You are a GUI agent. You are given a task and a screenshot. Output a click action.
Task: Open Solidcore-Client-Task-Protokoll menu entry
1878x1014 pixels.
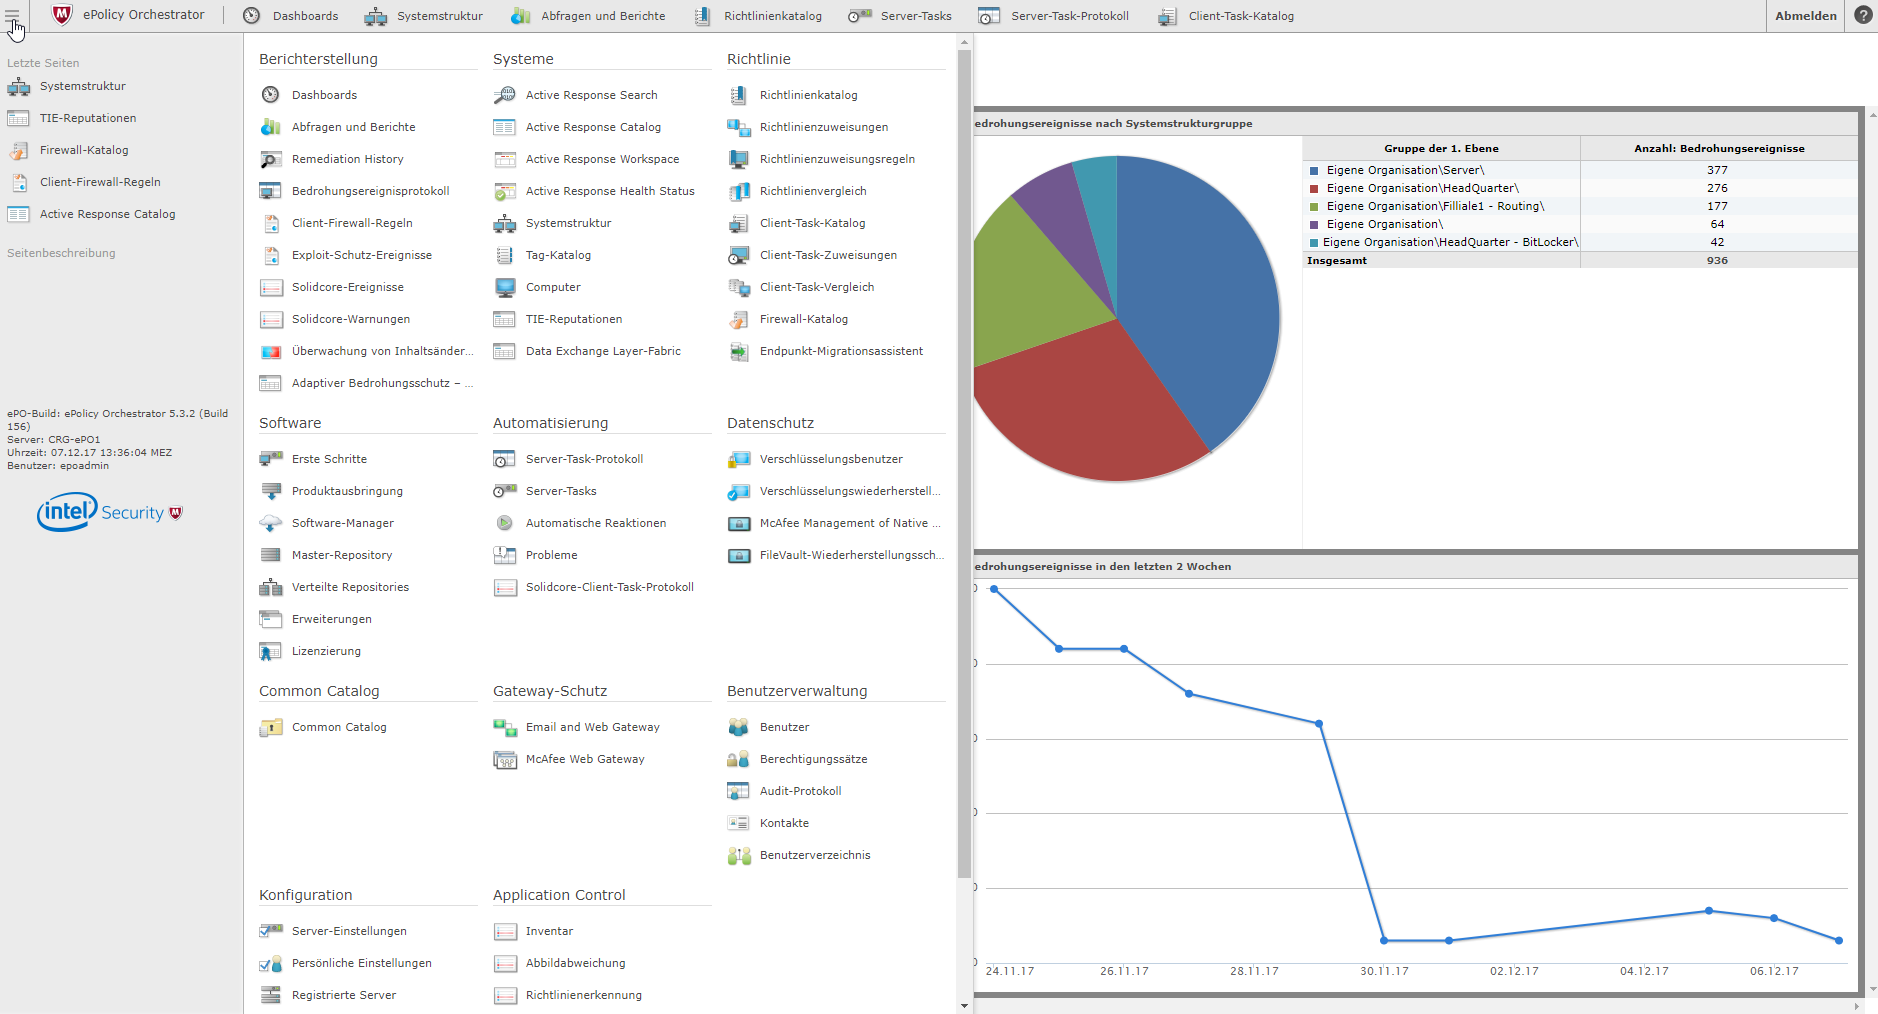(610, 587)
